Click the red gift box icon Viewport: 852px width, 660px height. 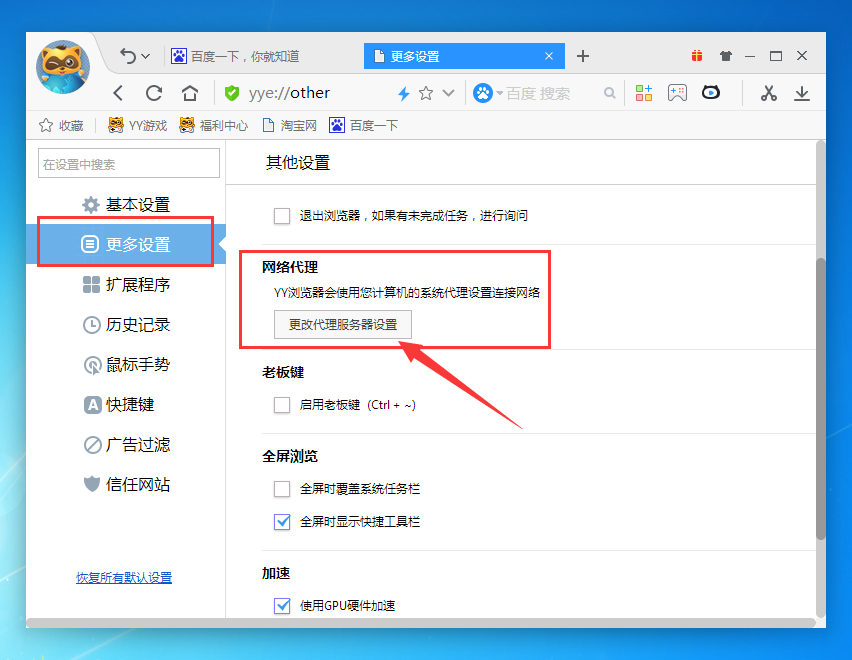(x=697, y=56)
